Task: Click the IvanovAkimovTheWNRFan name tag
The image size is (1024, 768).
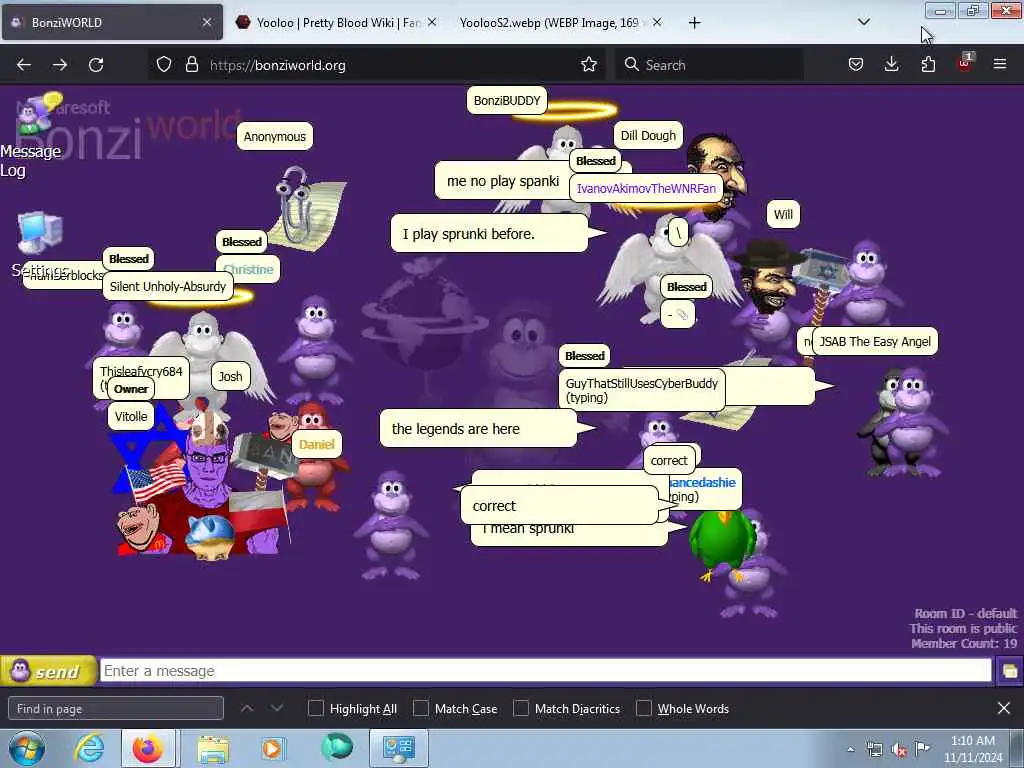Action: pos(646,188)
